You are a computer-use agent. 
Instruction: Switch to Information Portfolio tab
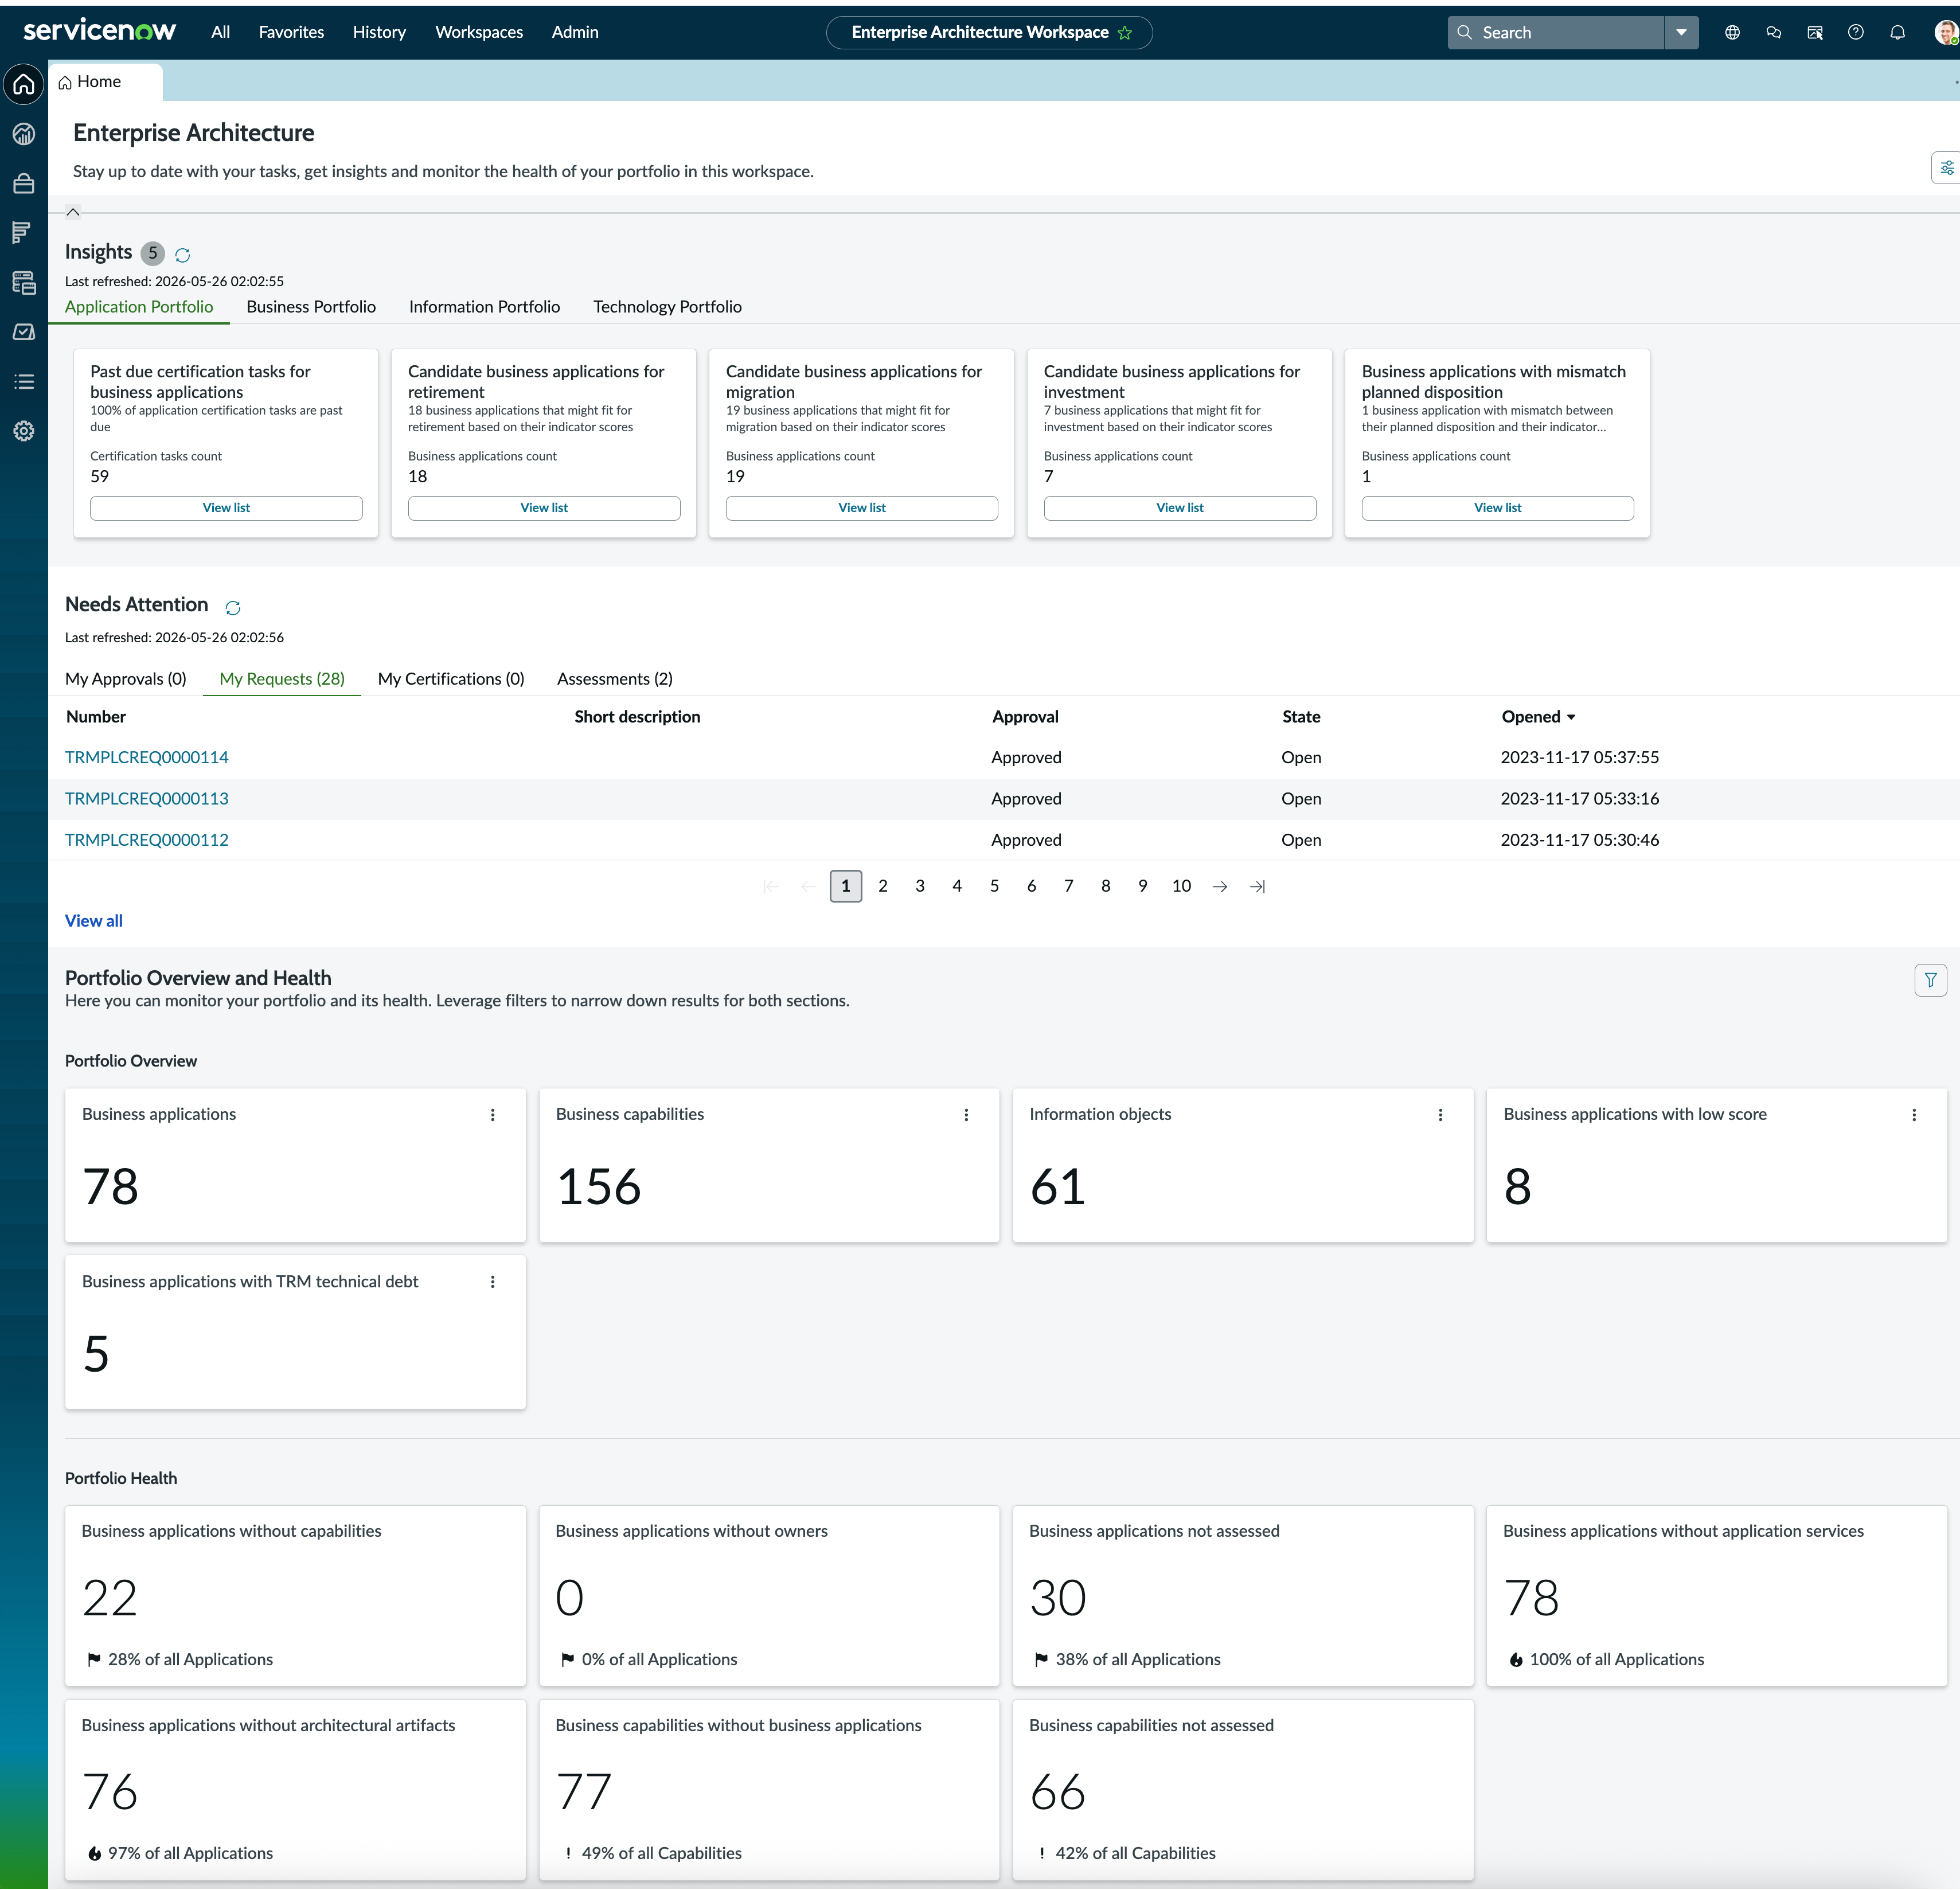[484, 307]
